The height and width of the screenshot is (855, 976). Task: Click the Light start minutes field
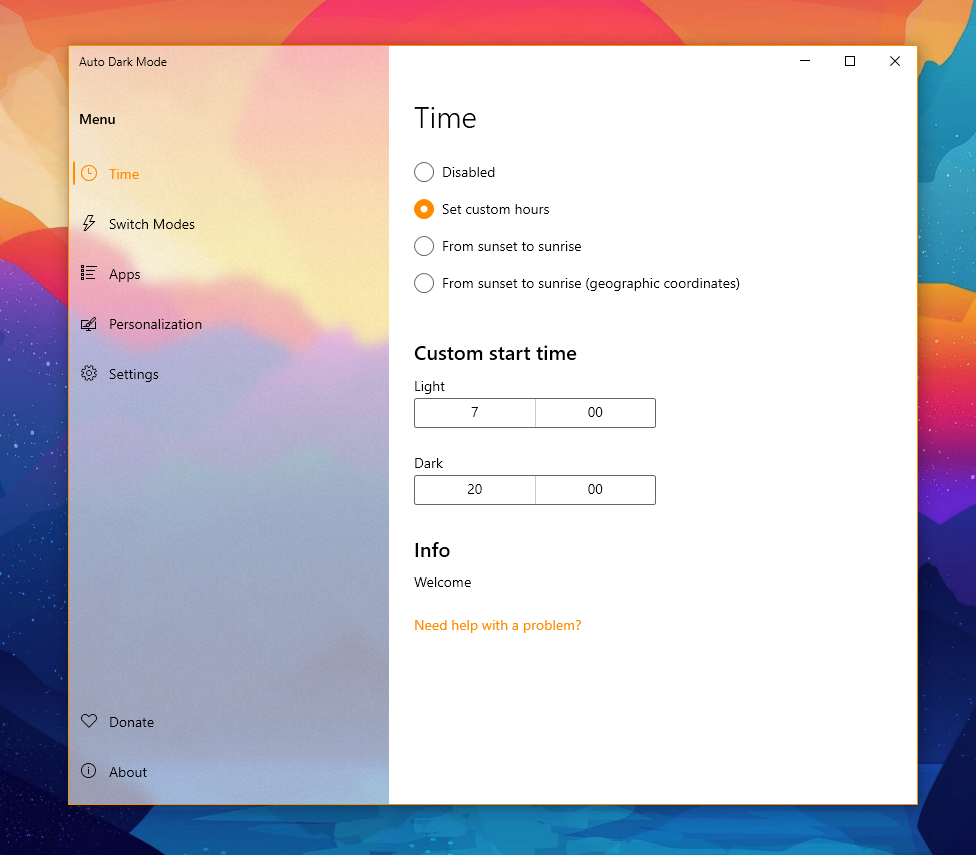point(595,413)
